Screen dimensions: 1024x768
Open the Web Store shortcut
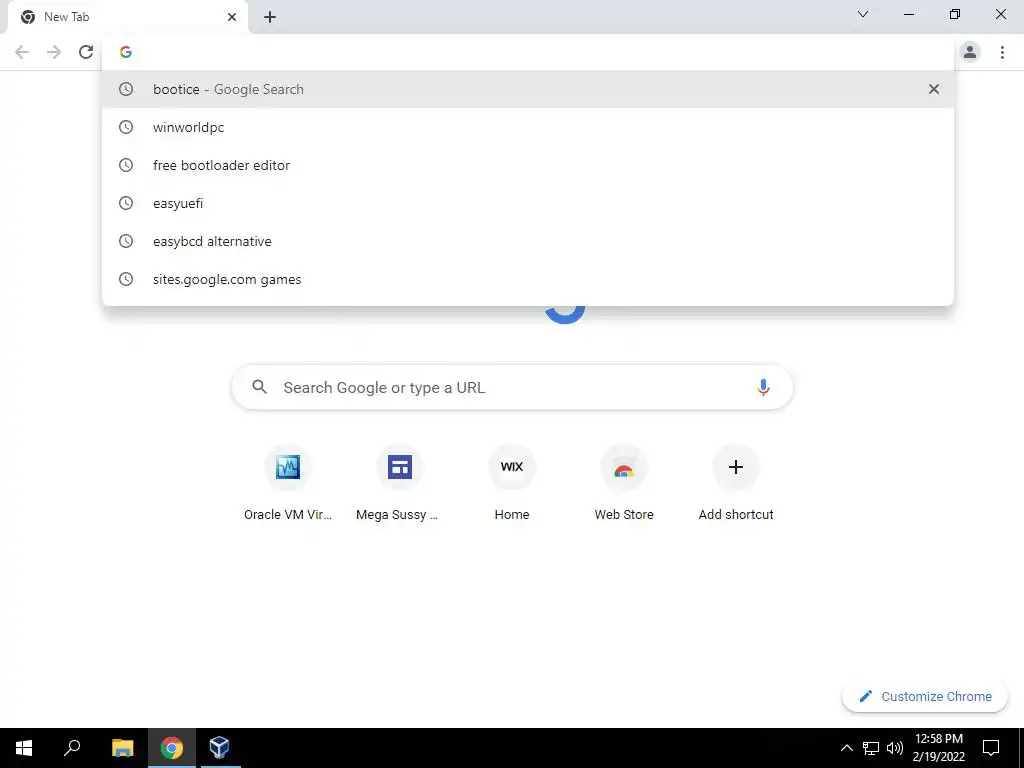click(x=624, y=484)
